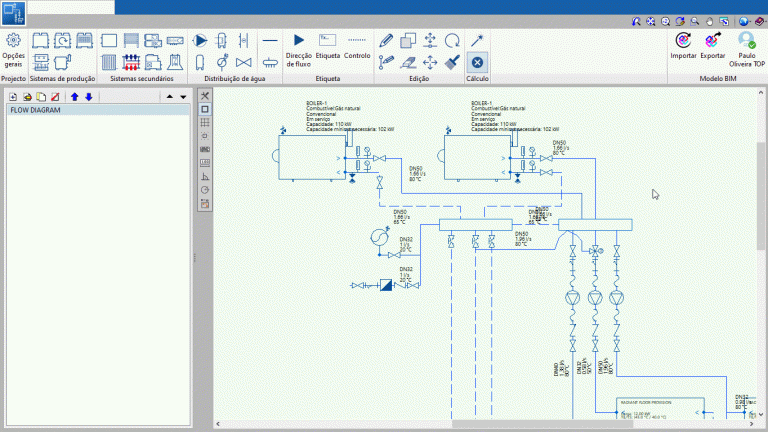Image resolution: width=768 pixels, height=432 pixels.
Task: Click the pan hand tool
Action: click(709, 22)
